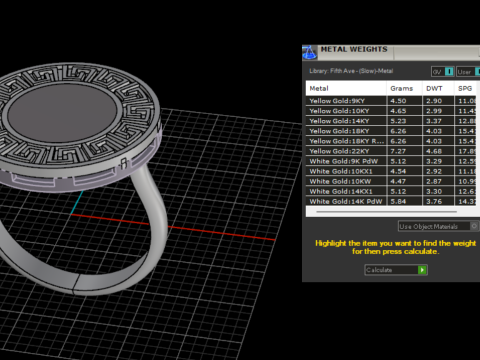Click the ring model's flat signet top

pyautogui.click(x=62, y=112)
